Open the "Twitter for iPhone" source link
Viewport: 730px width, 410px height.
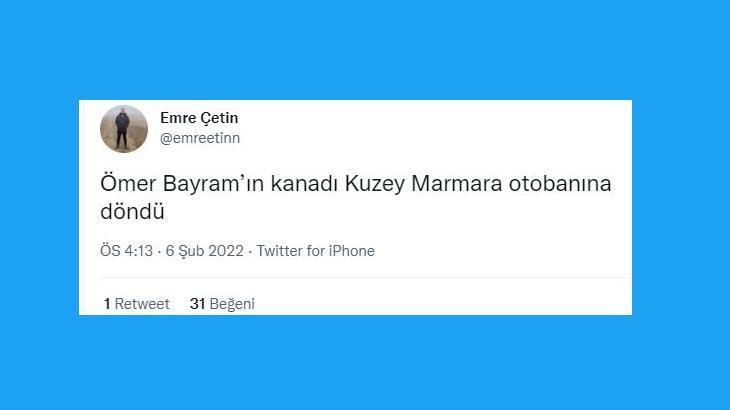pyautogui.click(x=315, y=251)
